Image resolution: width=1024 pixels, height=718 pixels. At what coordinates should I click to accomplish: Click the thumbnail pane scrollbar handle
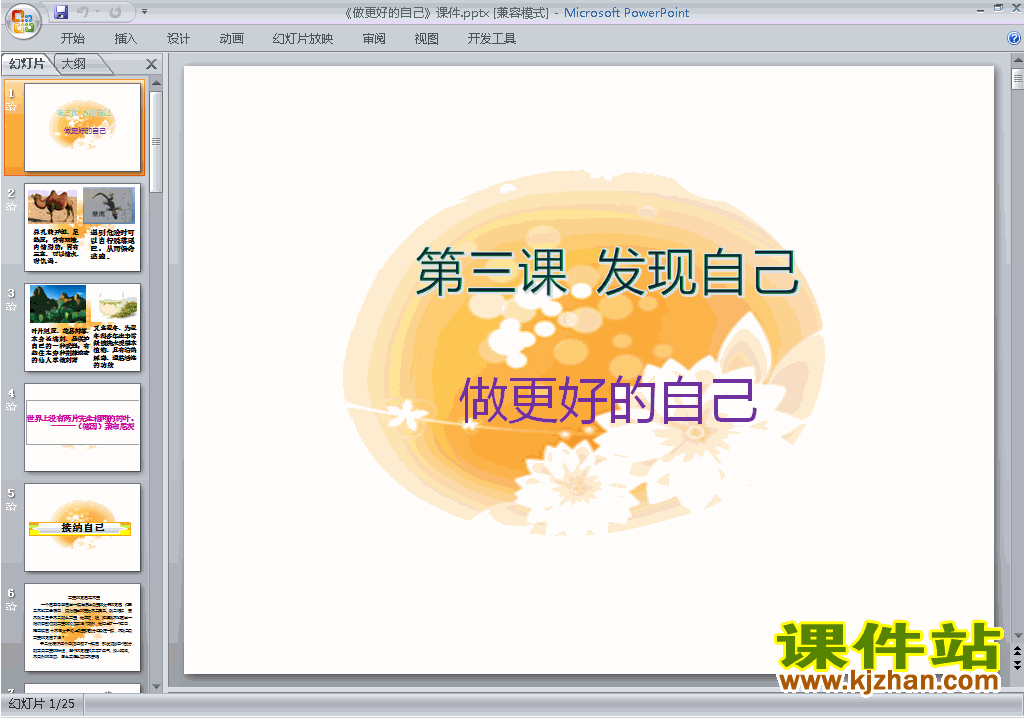point(156,141)
